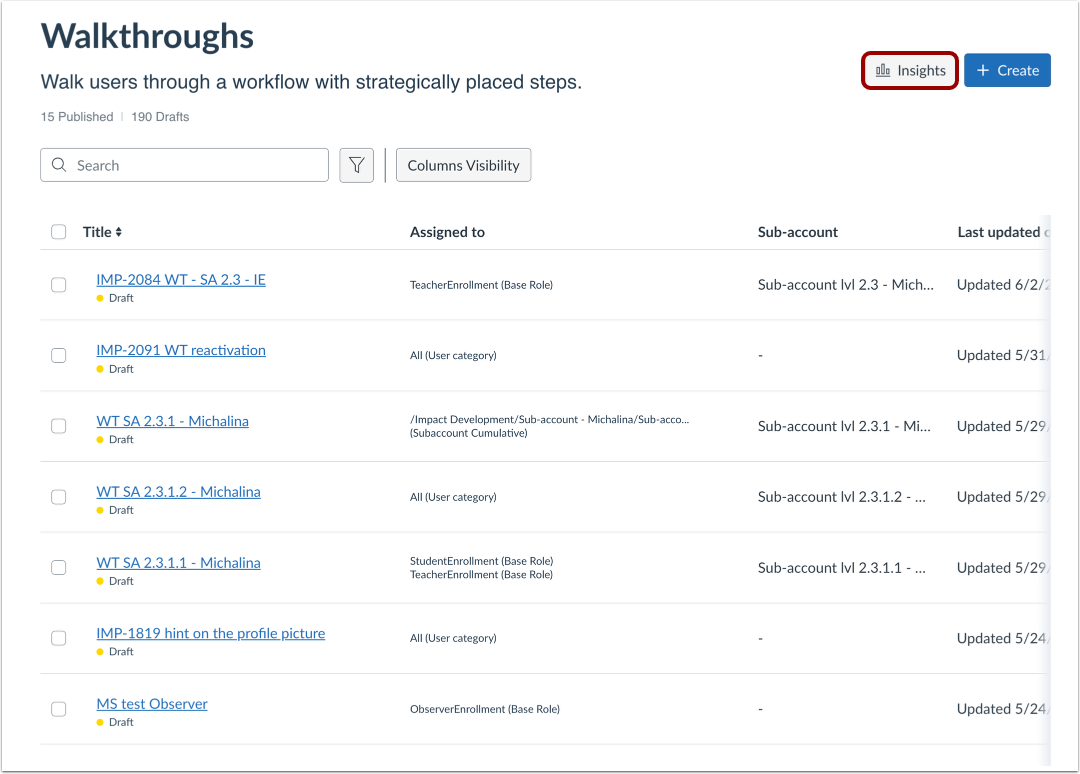Image resolution: width=1080 pixels, height=774 pixels.
Task: Click the Insights button
Action: (909, 70)
